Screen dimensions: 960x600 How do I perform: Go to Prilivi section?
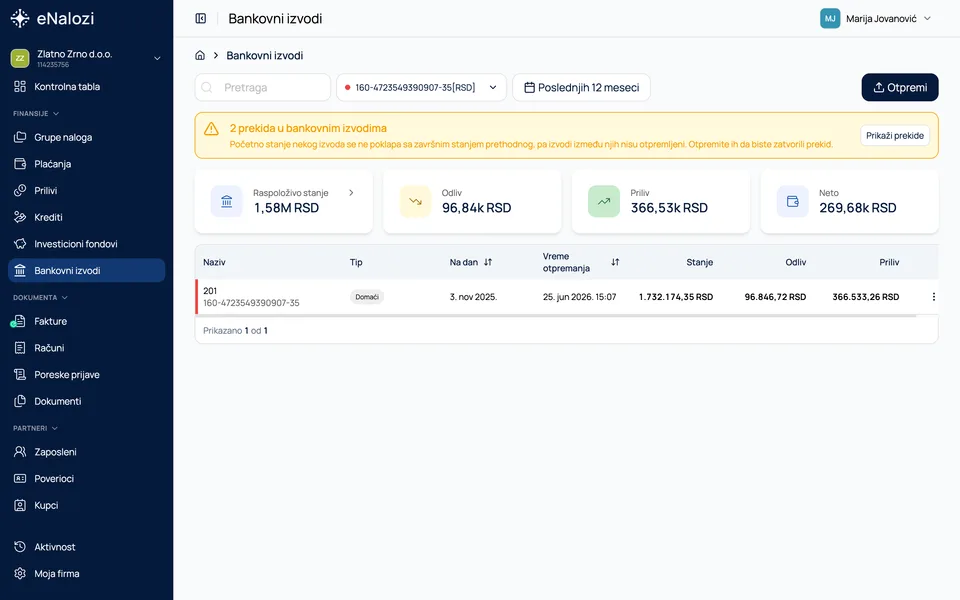[86, 191]
